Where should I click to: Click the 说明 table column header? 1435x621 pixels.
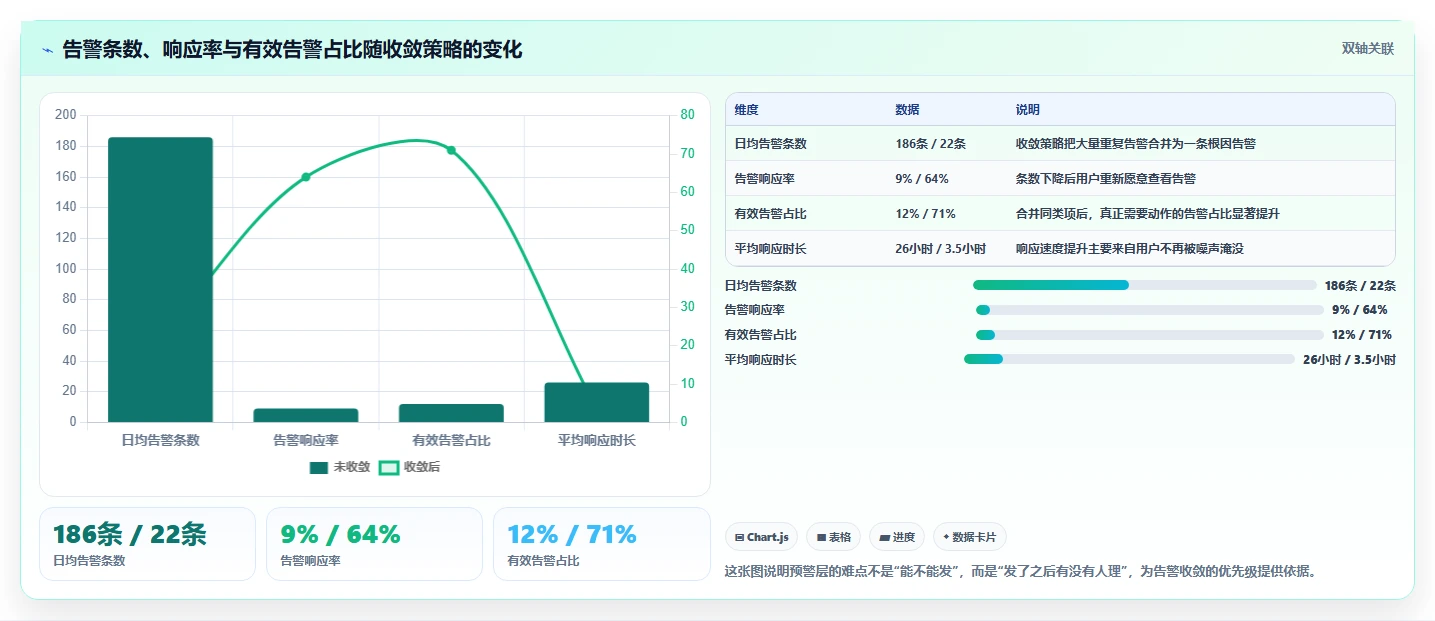tap(1027, 110)
